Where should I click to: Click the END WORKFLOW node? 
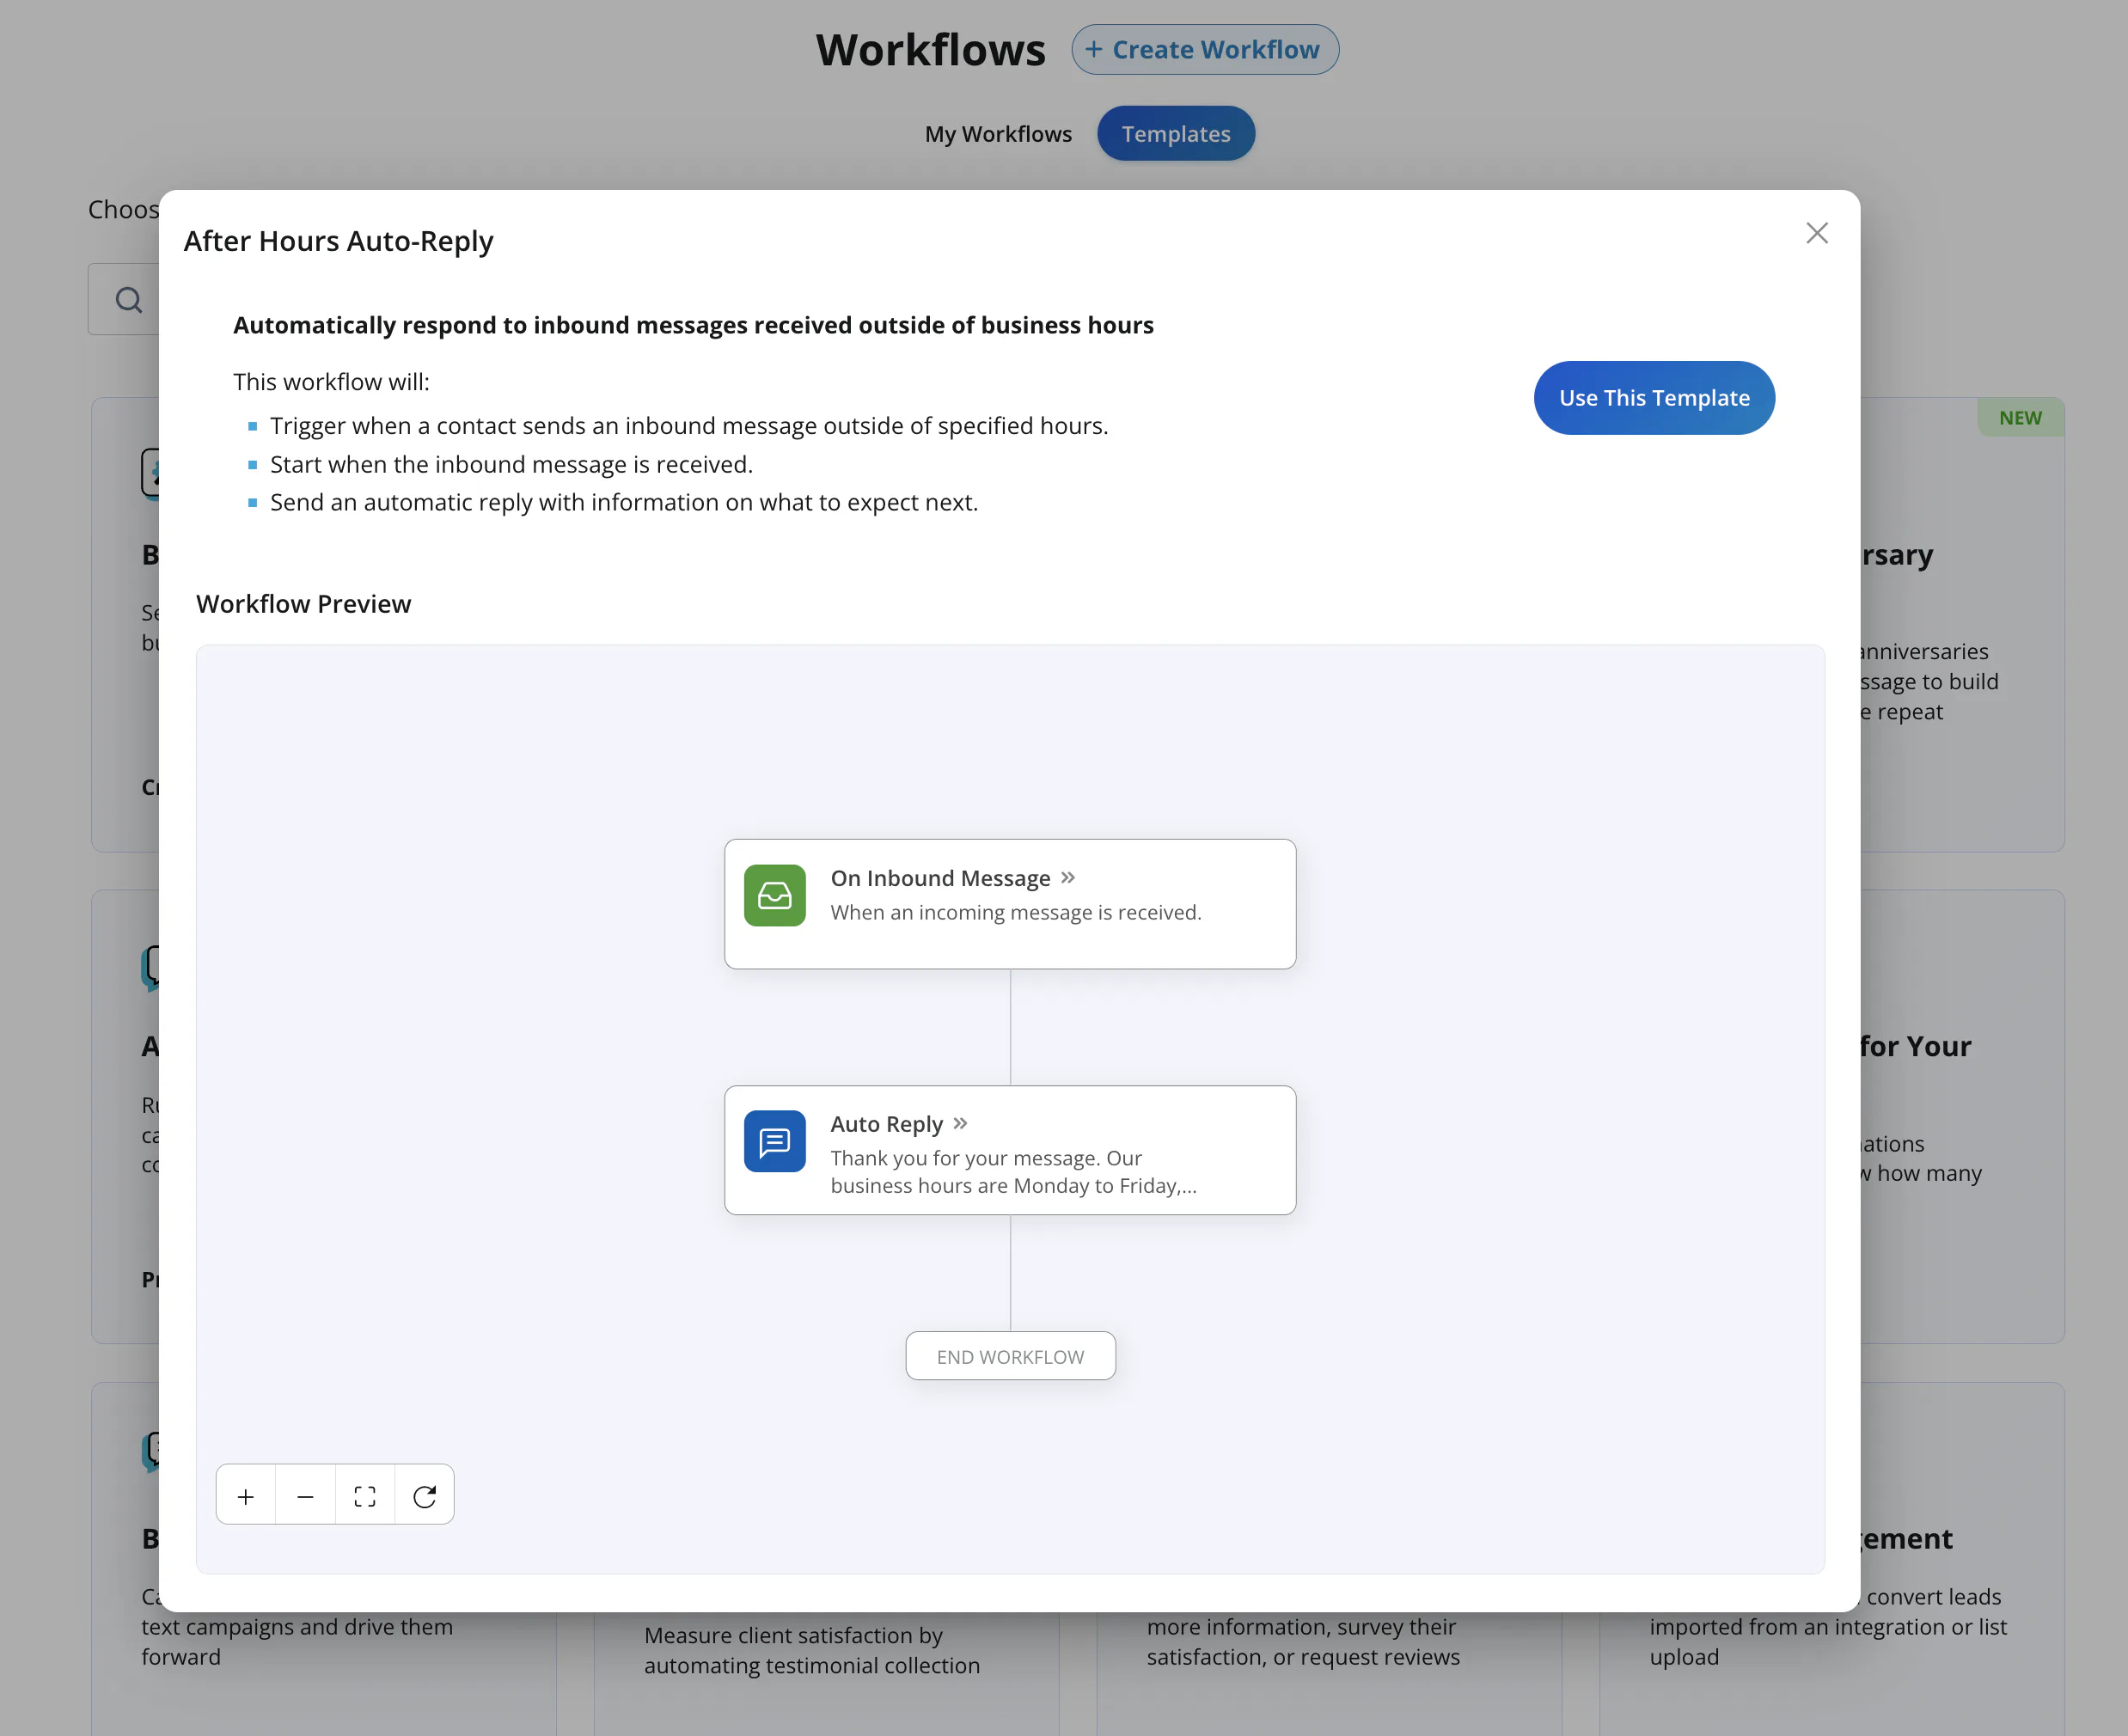(1010, 1356)
